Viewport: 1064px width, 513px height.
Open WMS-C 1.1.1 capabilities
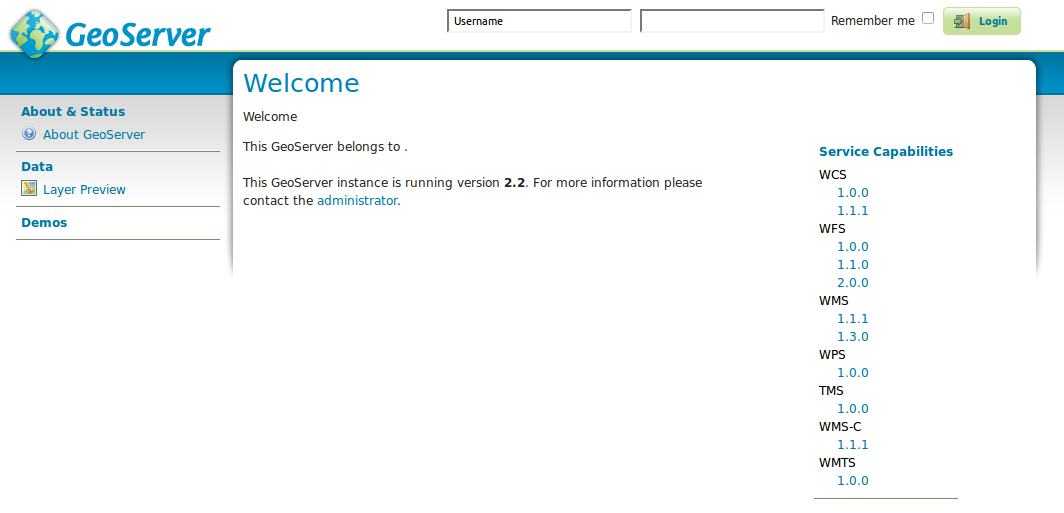pyautogui.click(x=853, y=444)
